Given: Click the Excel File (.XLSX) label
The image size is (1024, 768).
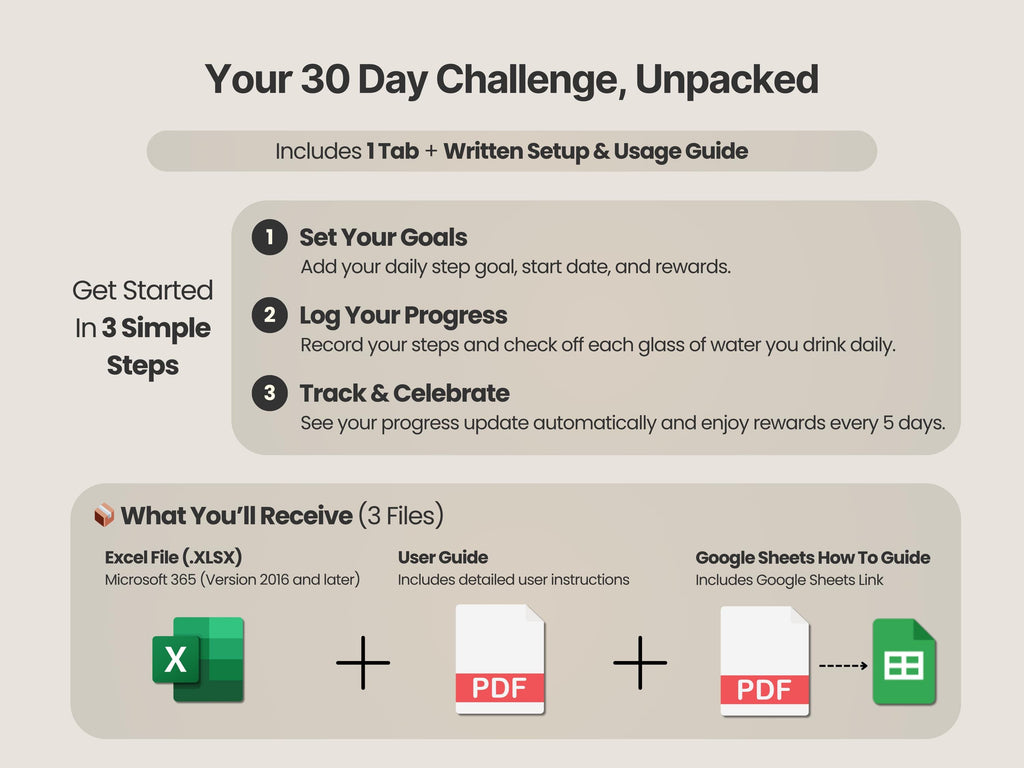Looking at the screenshot, I should pyautogui.click(x=173, y=557).
